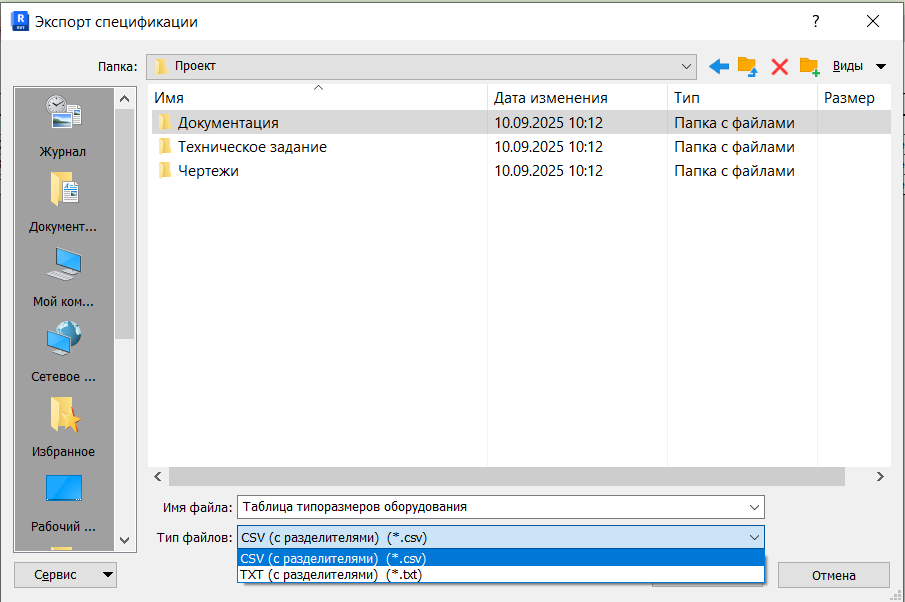Click the red X delete icon

click(779, 66)
